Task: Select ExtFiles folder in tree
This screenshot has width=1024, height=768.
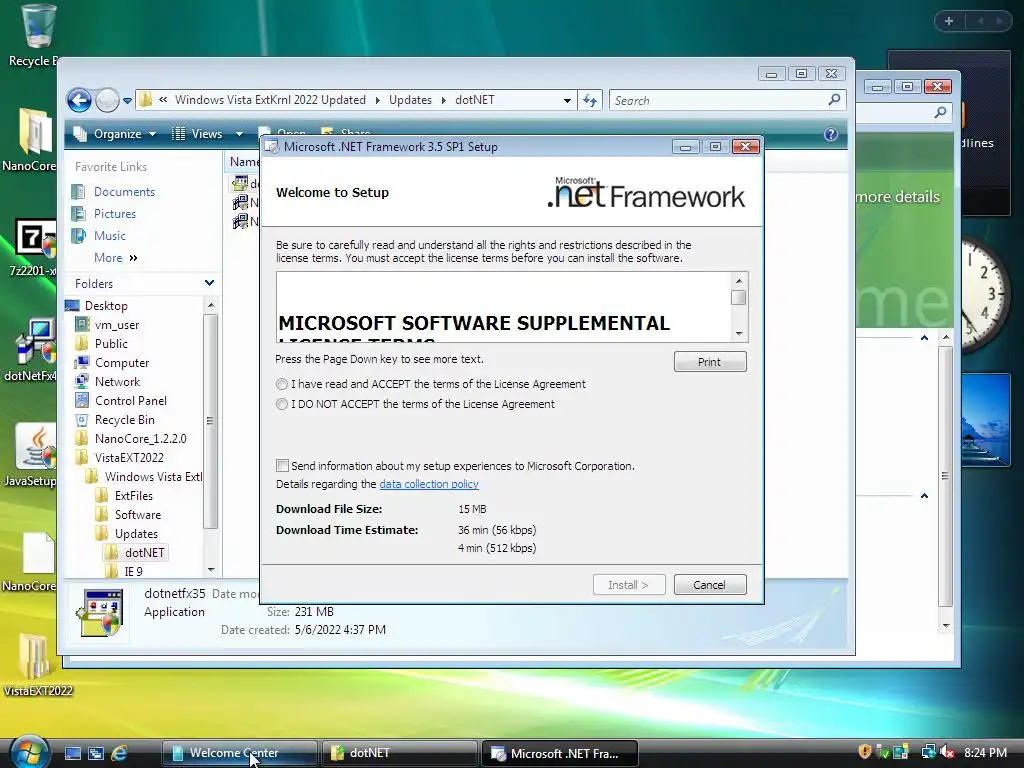Action: pos(133,496)
